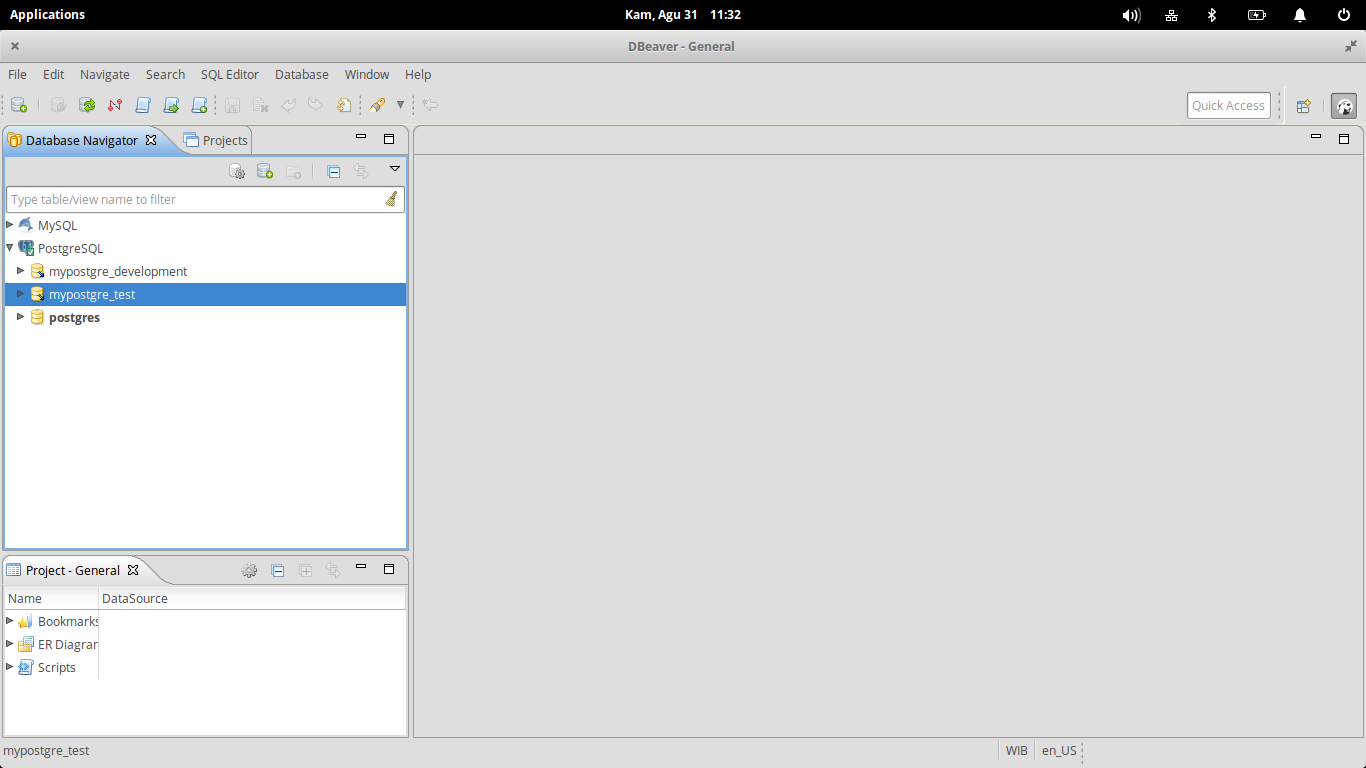Screen dimensions: 1366x768
Task: Click the Project panel gear configure icon
Action: (x=250, y=570)
